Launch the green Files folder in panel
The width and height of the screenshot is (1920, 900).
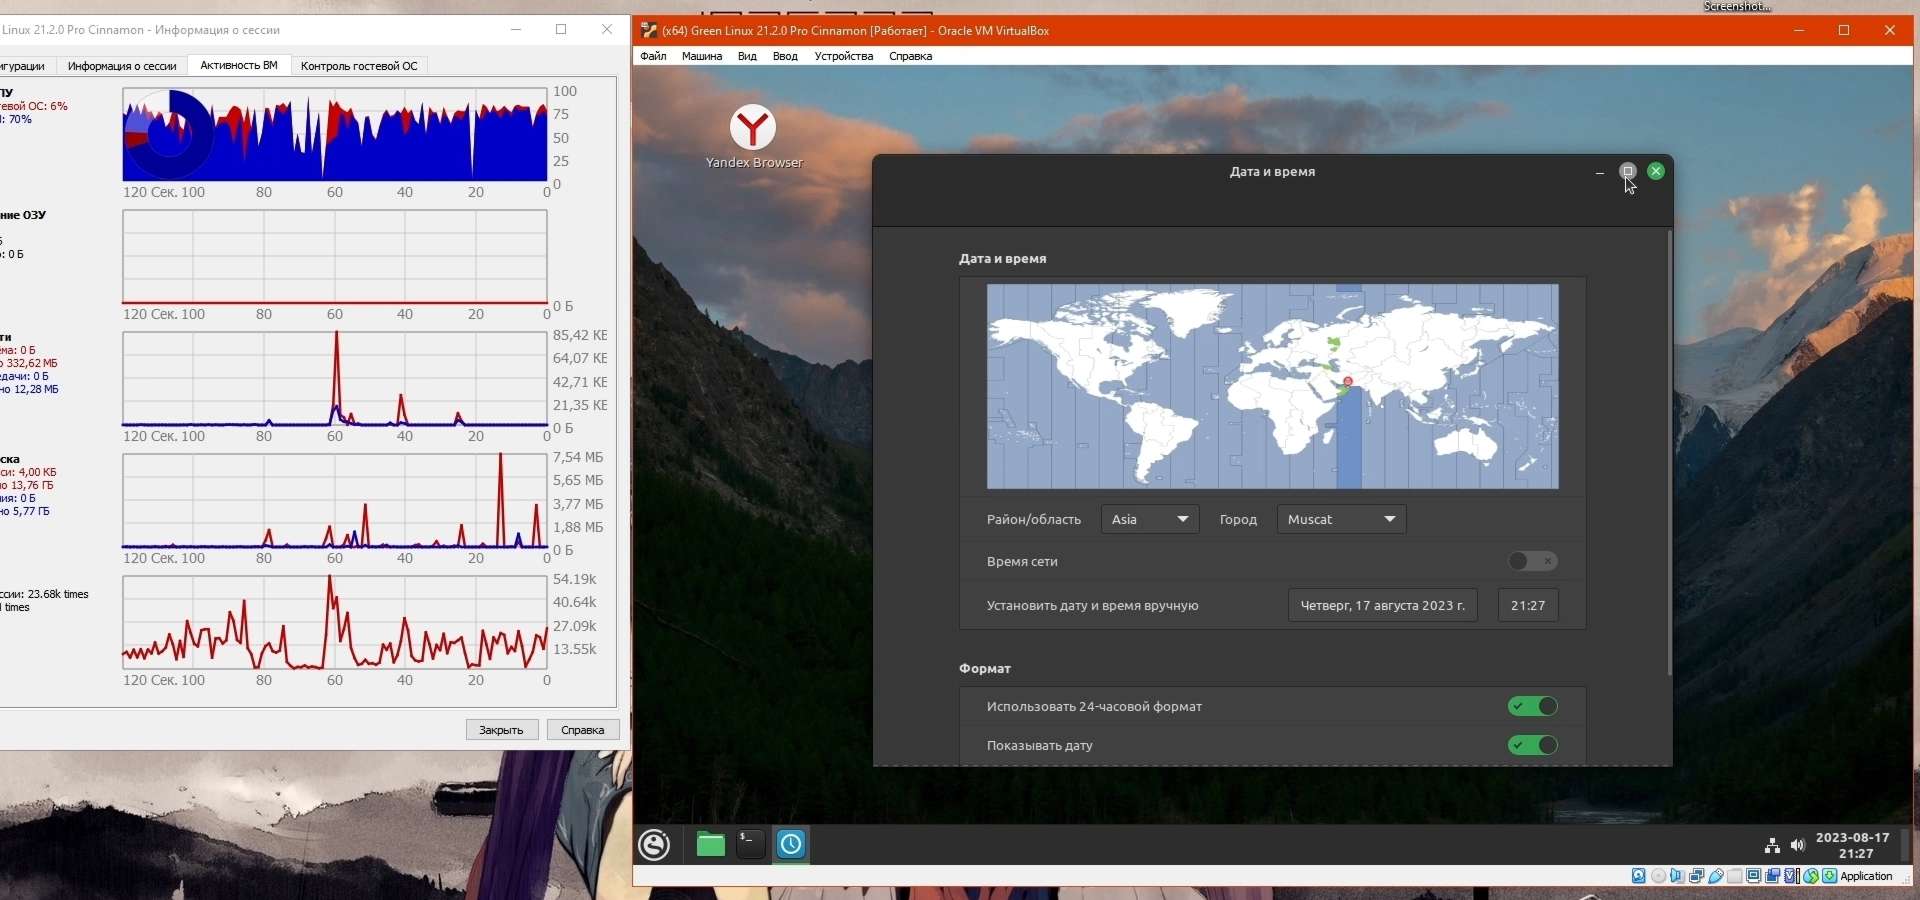tap(710, 845)
